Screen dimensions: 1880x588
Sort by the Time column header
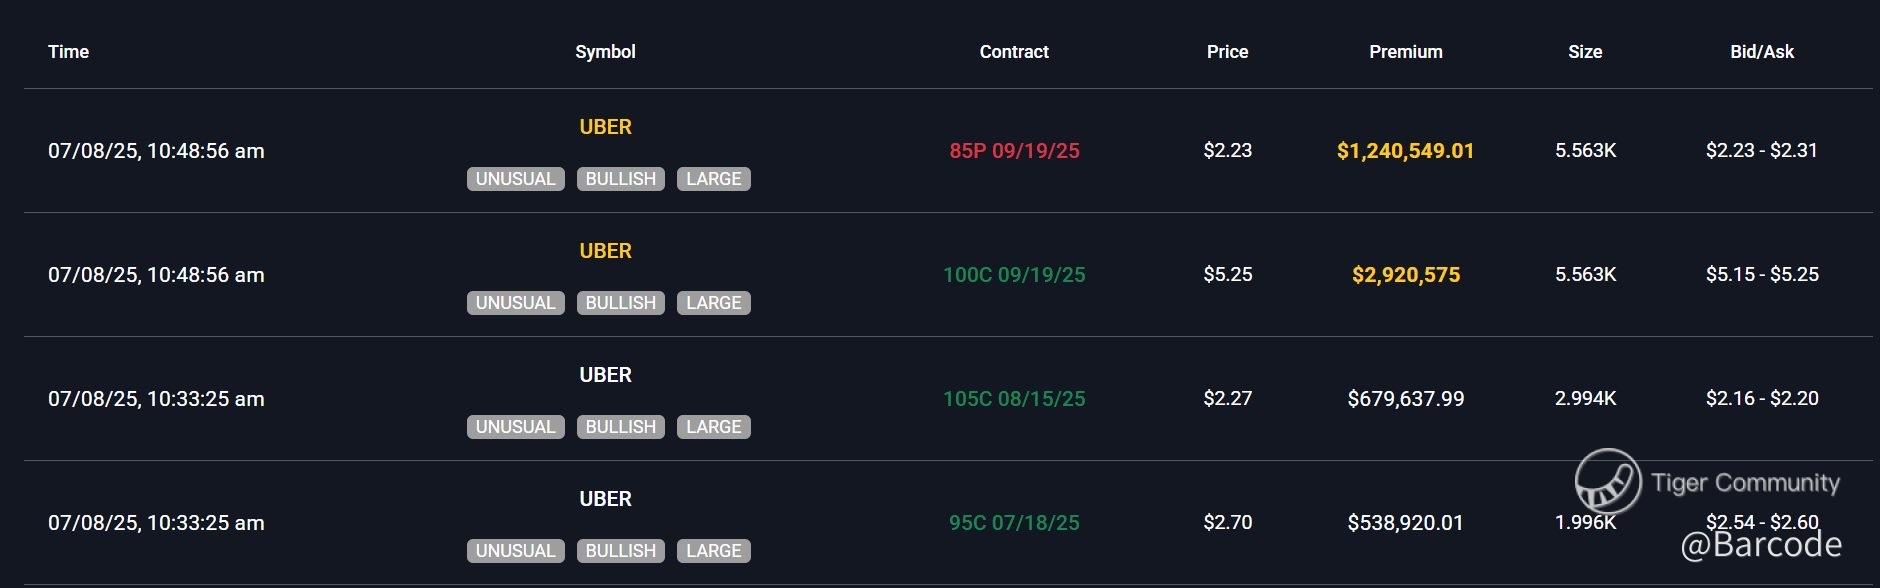click(68, 52)
